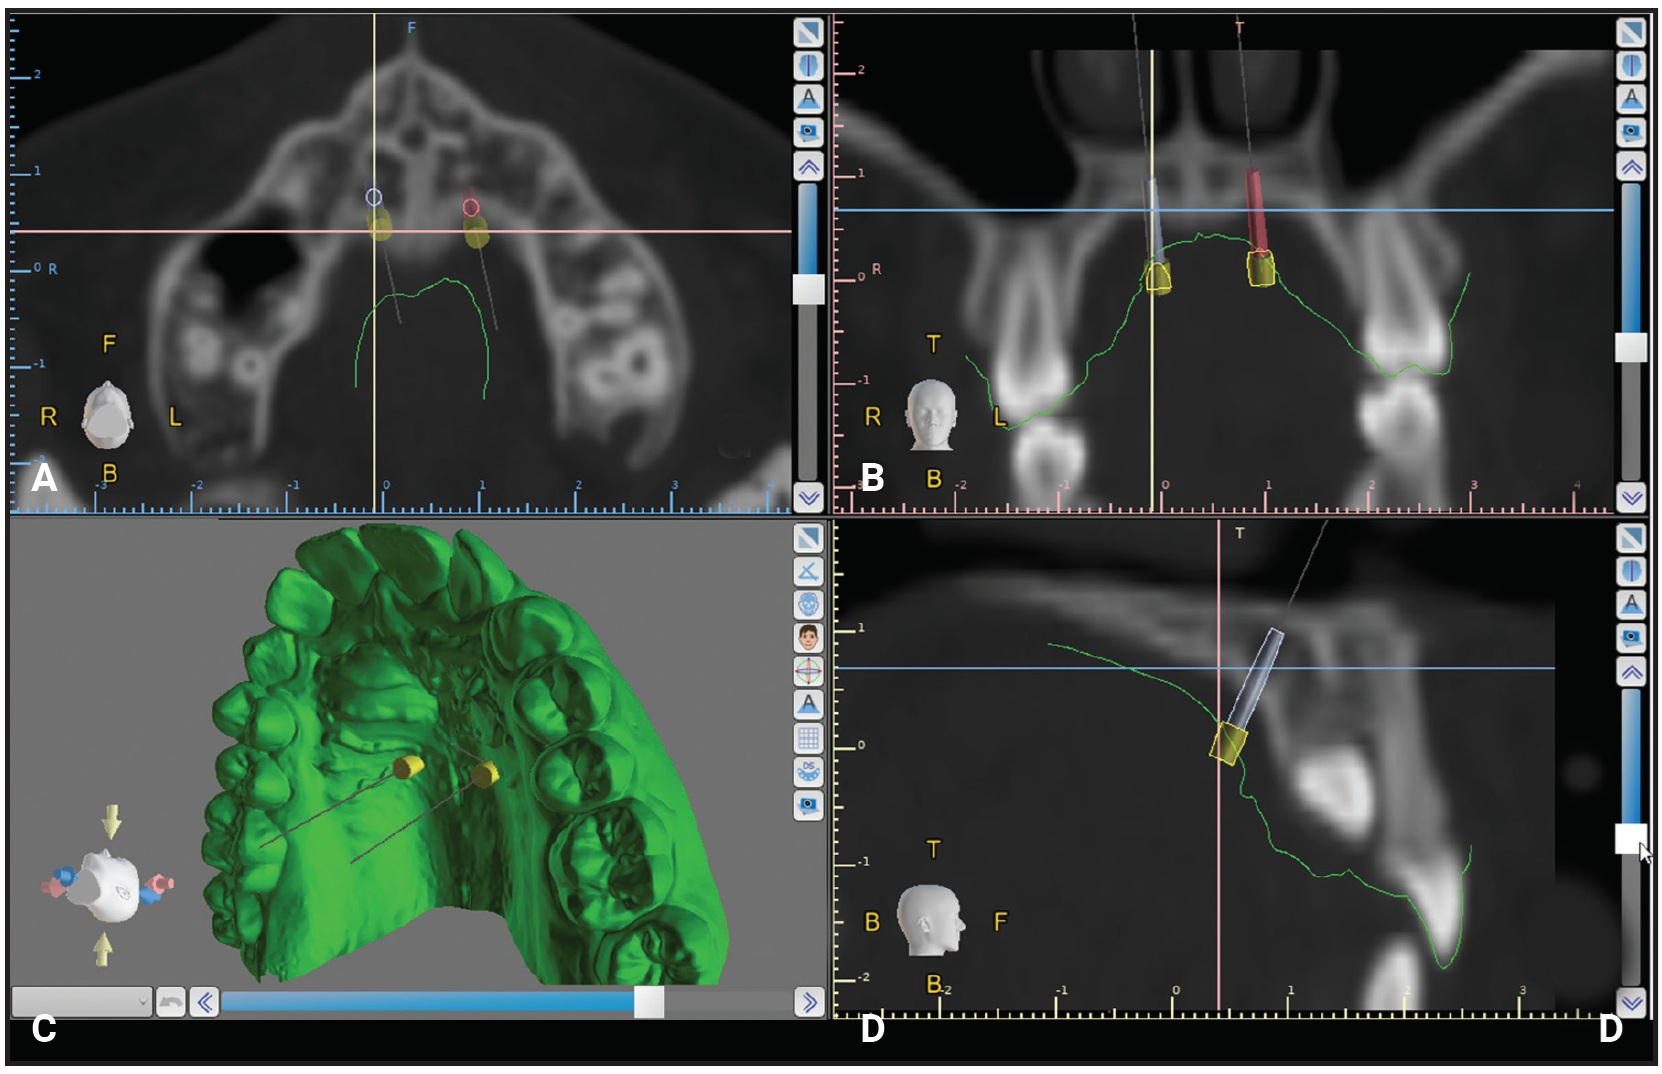The height and width of the screenshot is (1074, 1662).
Task: Click double-right chevron at 3D slider end
Action: 808,1002
